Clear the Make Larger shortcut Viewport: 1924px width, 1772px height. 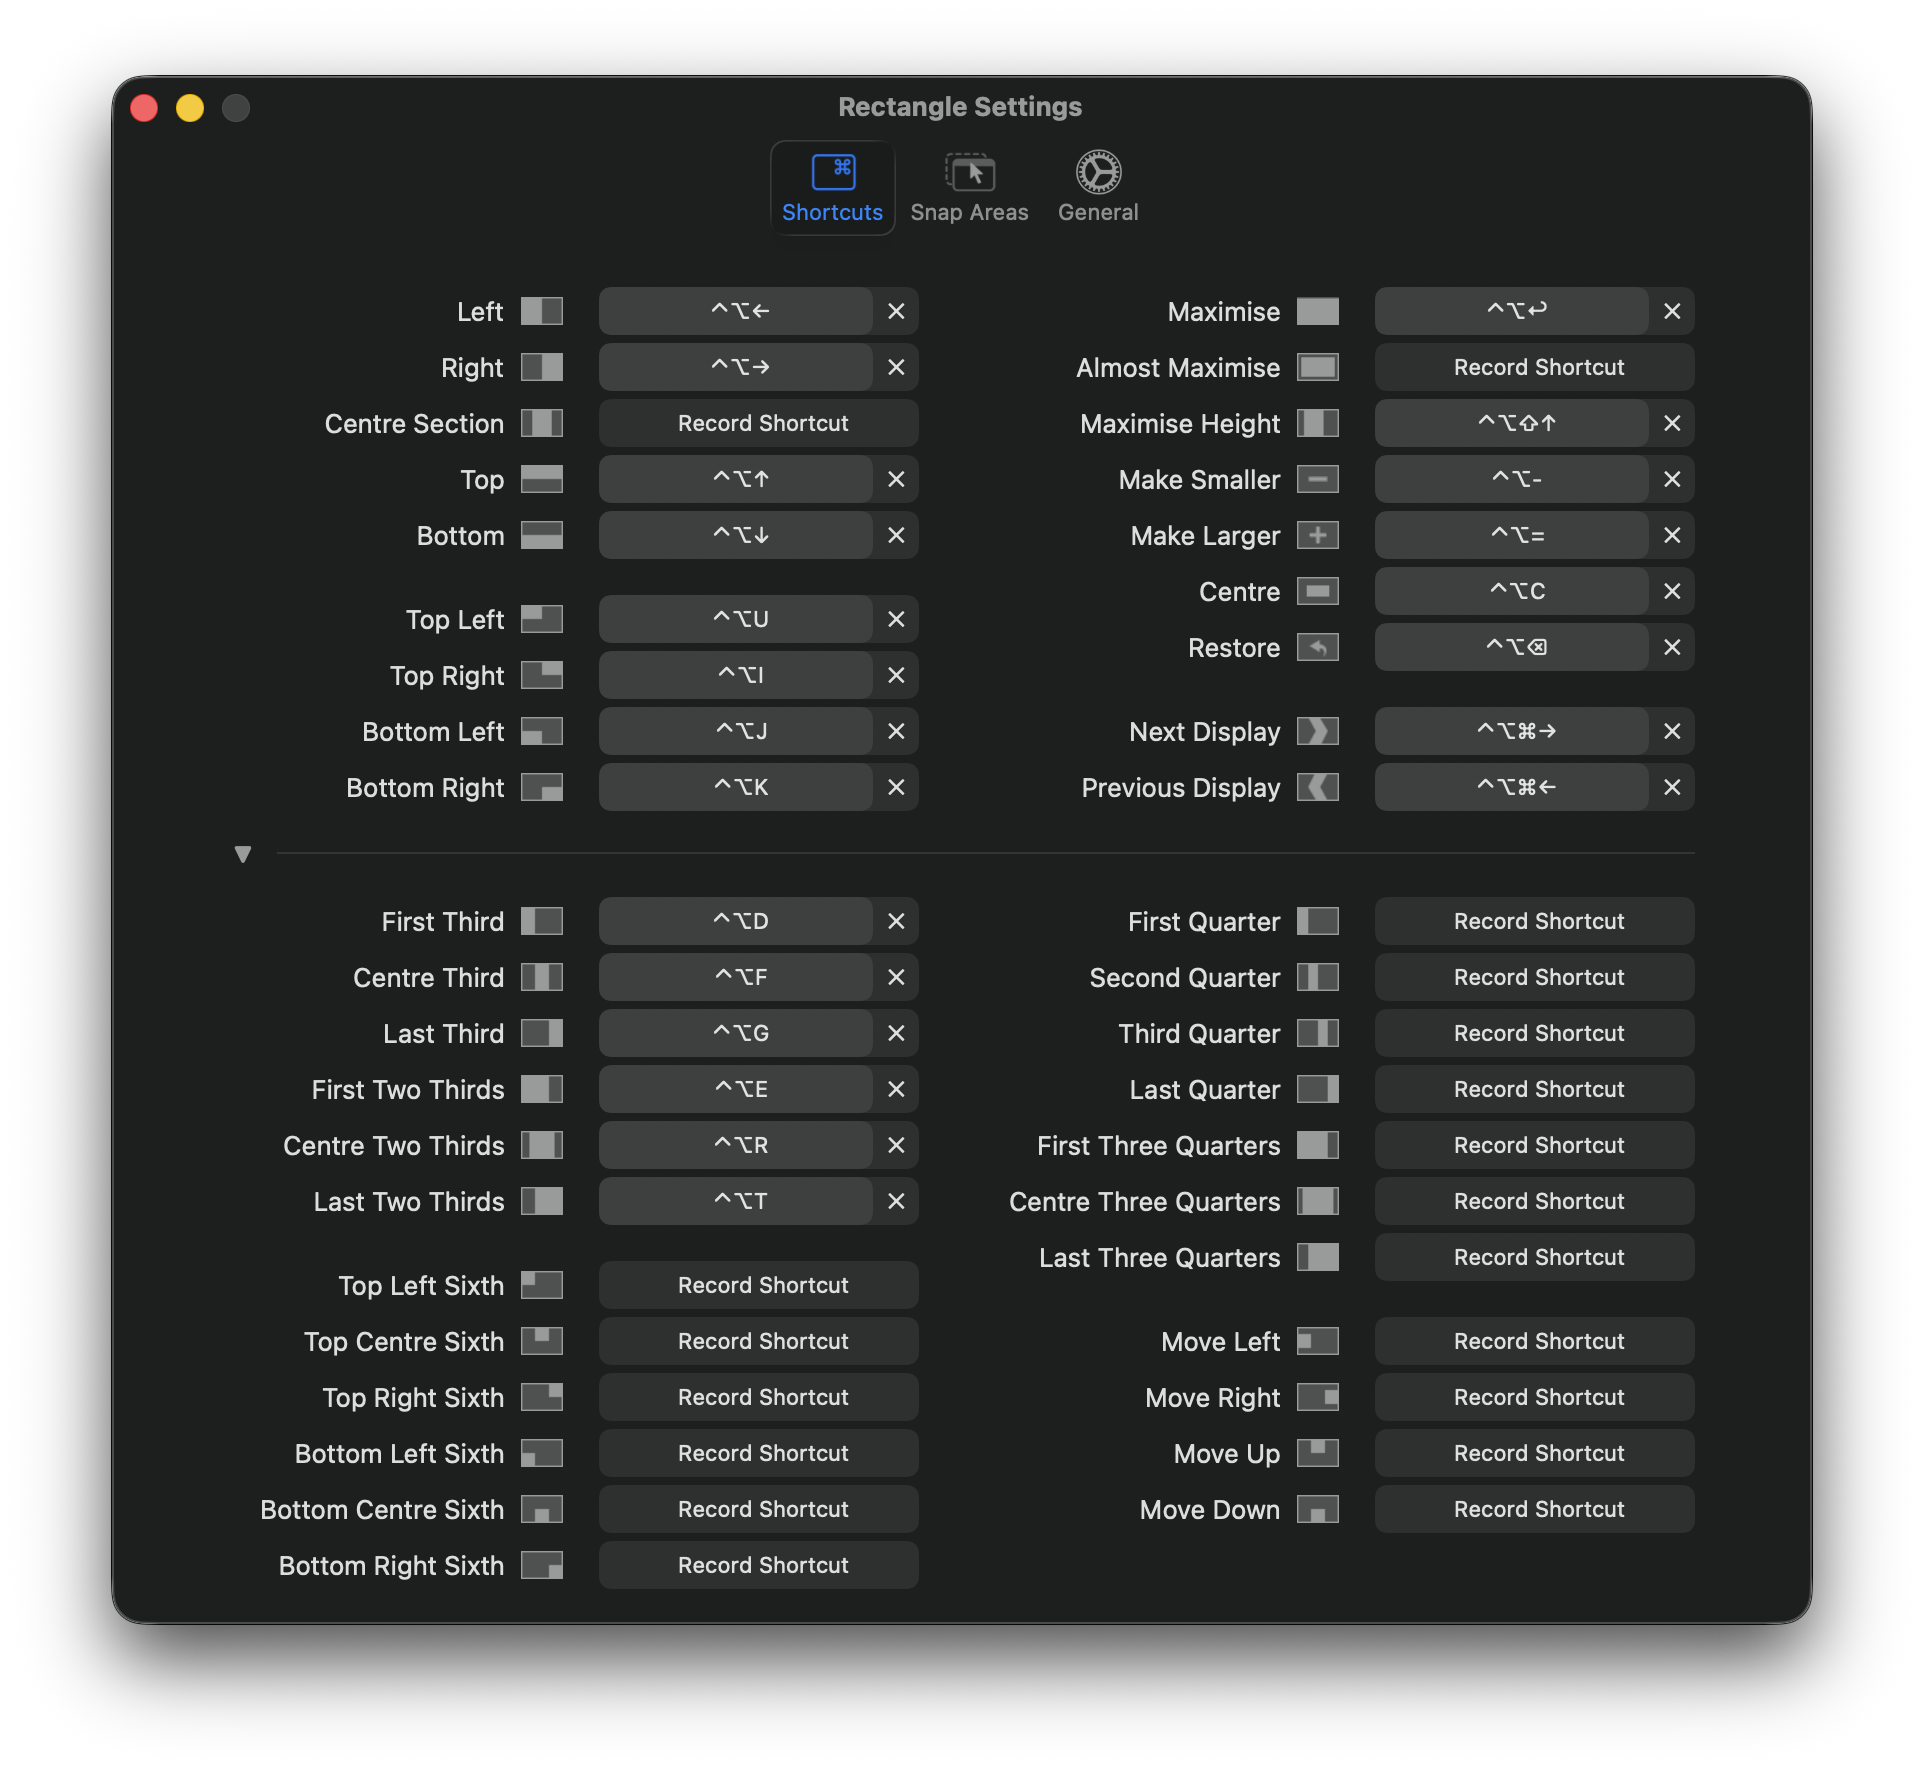coord(1672,535)
